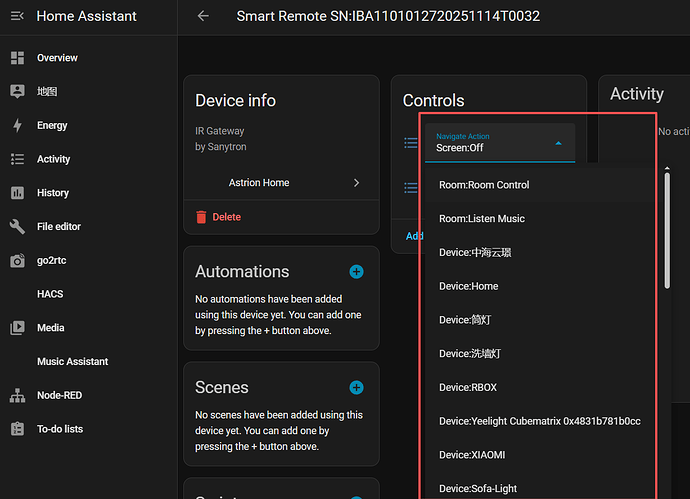Image resolution: width=690 pixels, height=499 pixels.
Task: Choose Device:中海云璟 from the list
Action: pyautogui.click(x=540, y=253)
